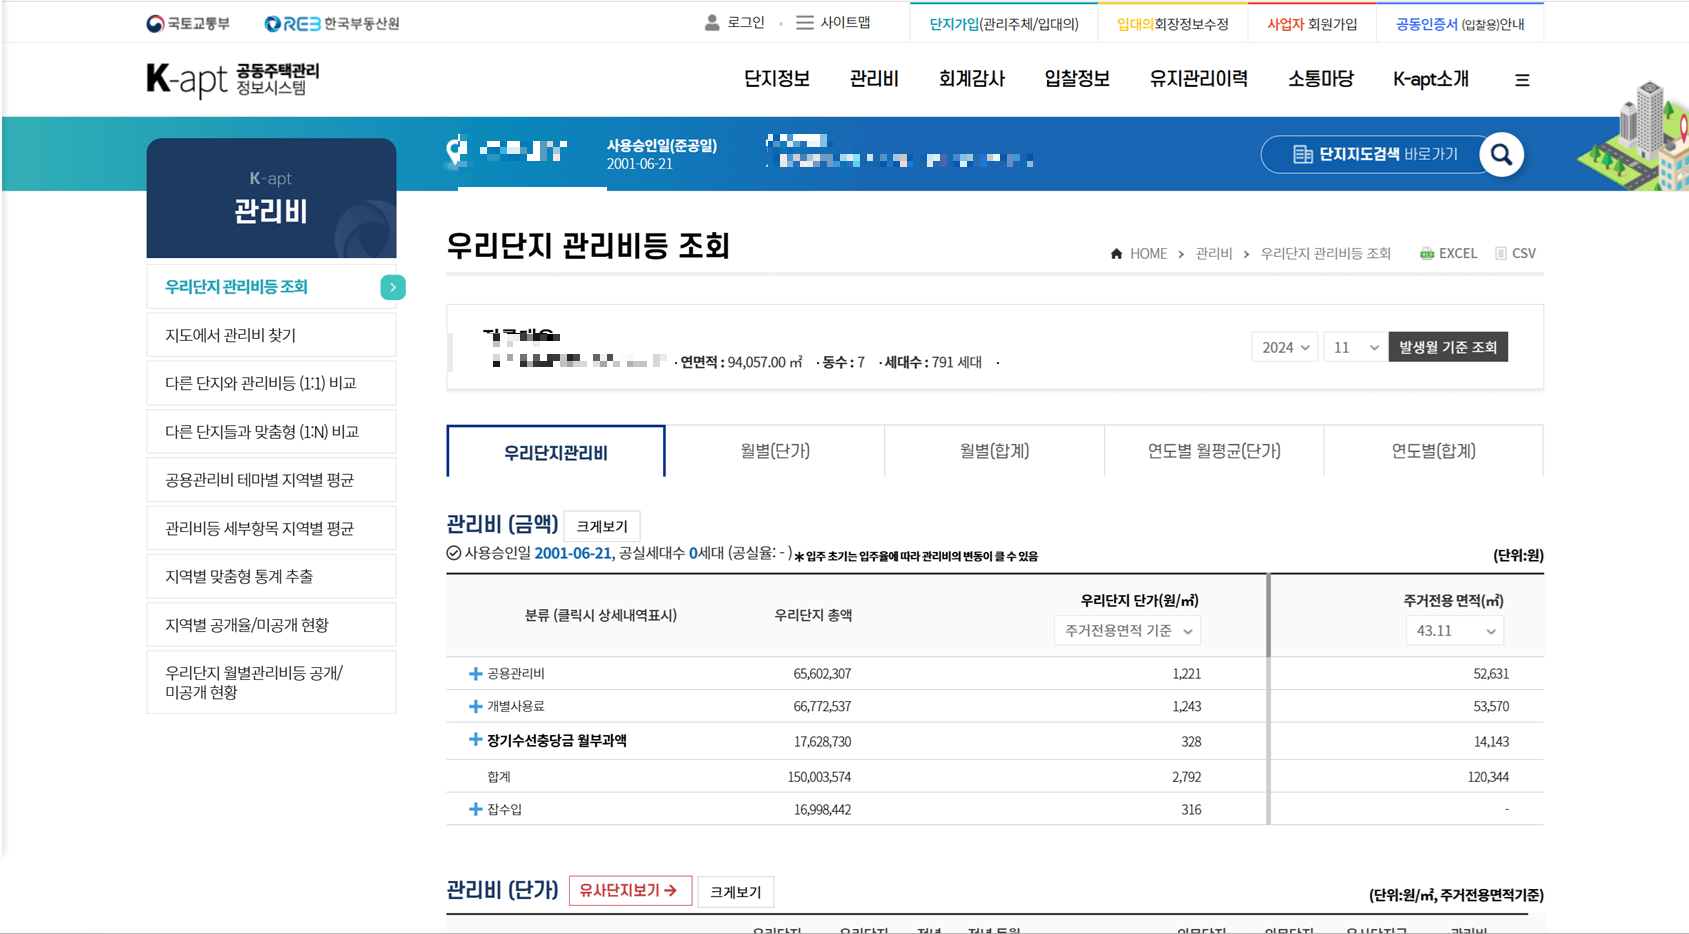Click the 한국부동산원 REB logo
Screen dimensions: 1689x934
click(329, 22)
